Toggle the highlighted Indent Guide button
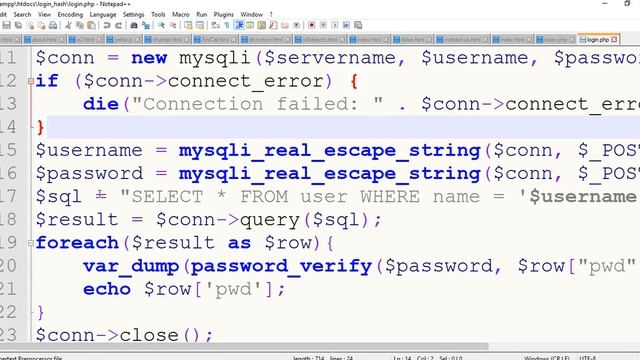This screenshot has height=360, width=640. [x=239, y=25]
